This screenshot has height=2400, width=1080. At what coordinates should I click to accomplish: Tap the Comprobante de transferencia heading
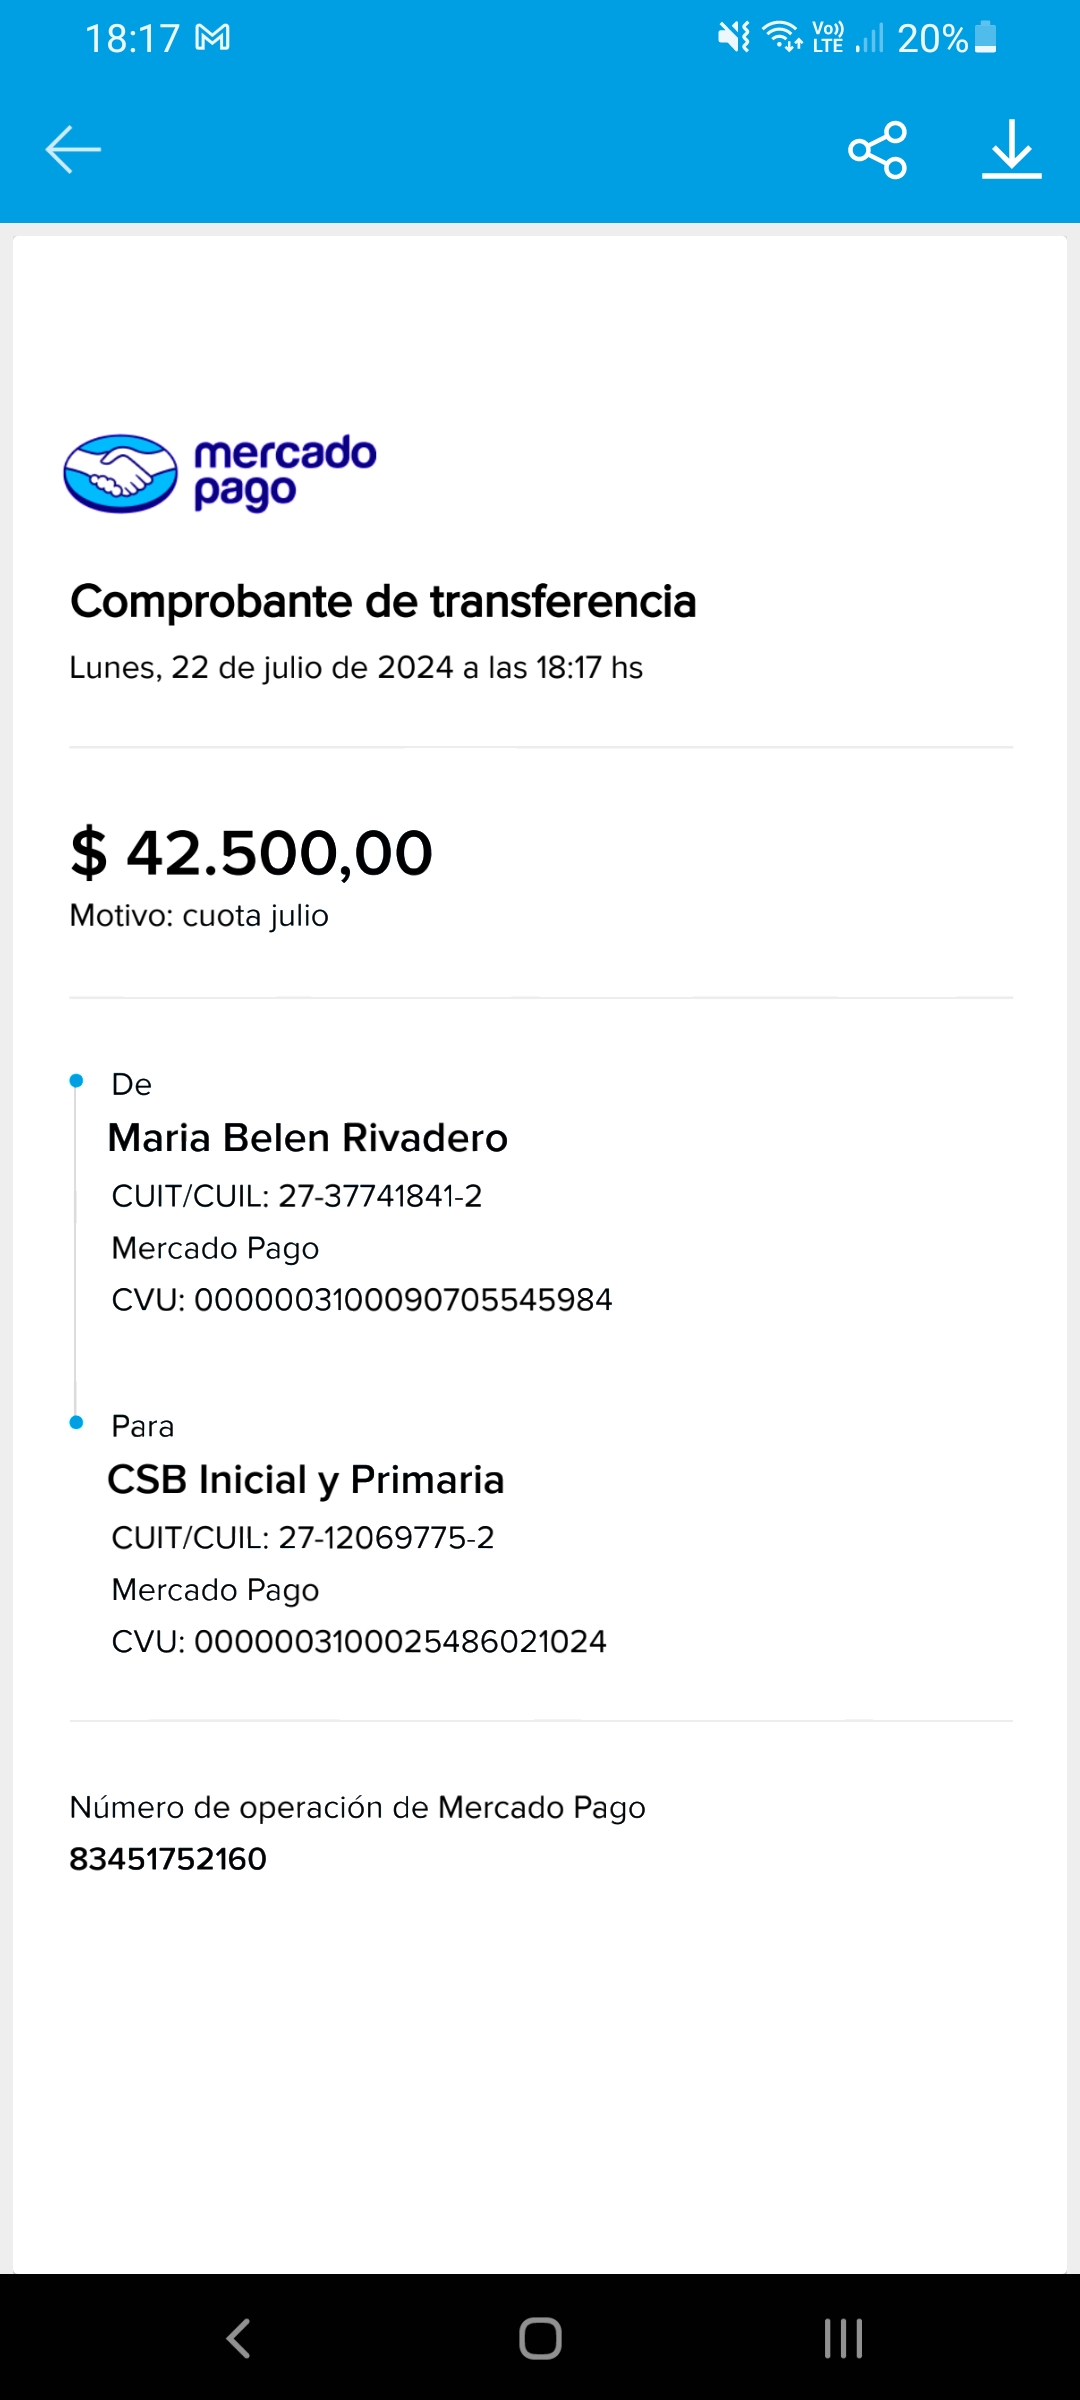pyautogui.click(x=383, y=602)
